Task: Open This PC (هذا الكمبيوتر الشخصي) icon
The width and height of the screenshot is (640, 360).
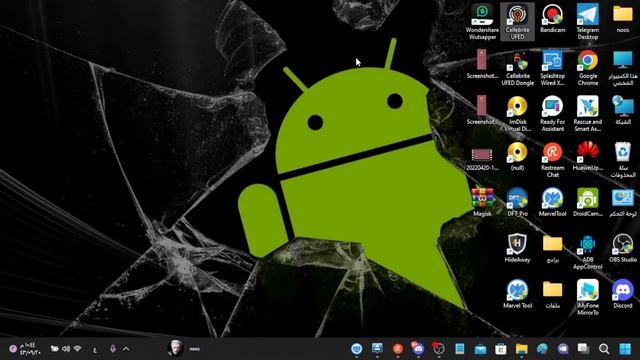Action: 622,68
